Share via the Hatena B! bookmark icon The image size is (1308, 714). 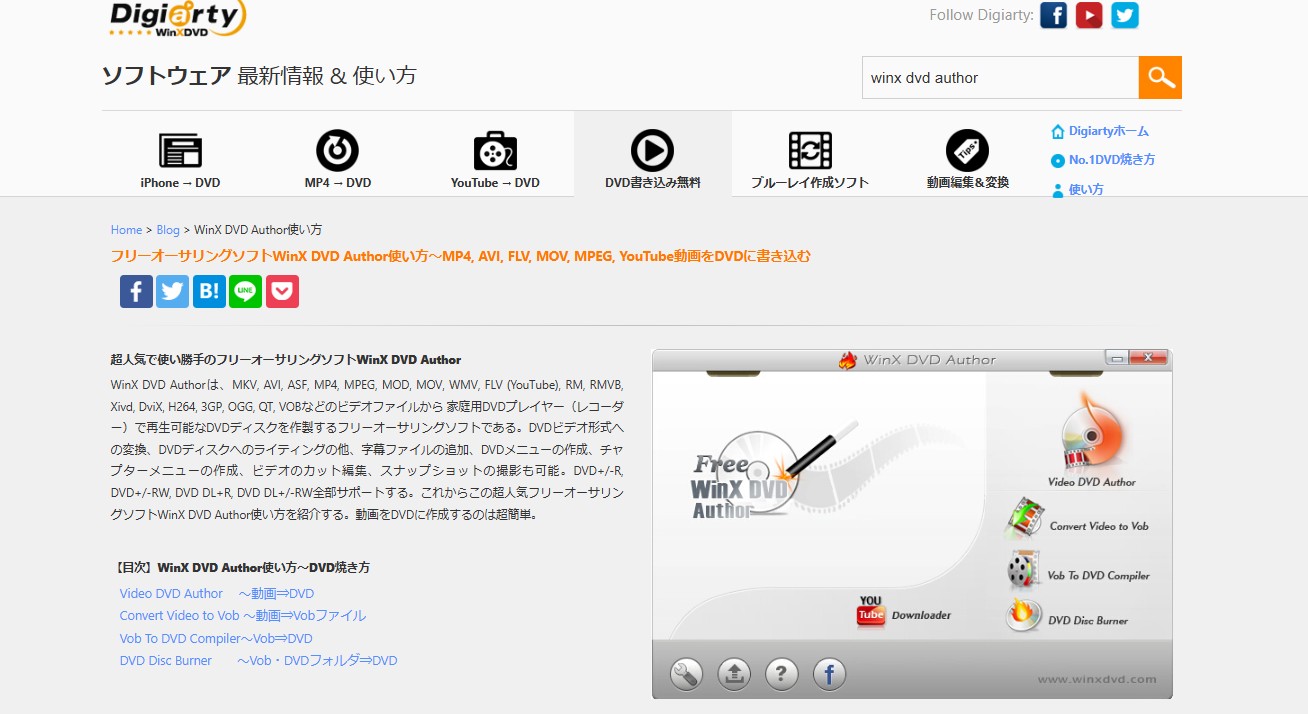(x=209, y=291)
